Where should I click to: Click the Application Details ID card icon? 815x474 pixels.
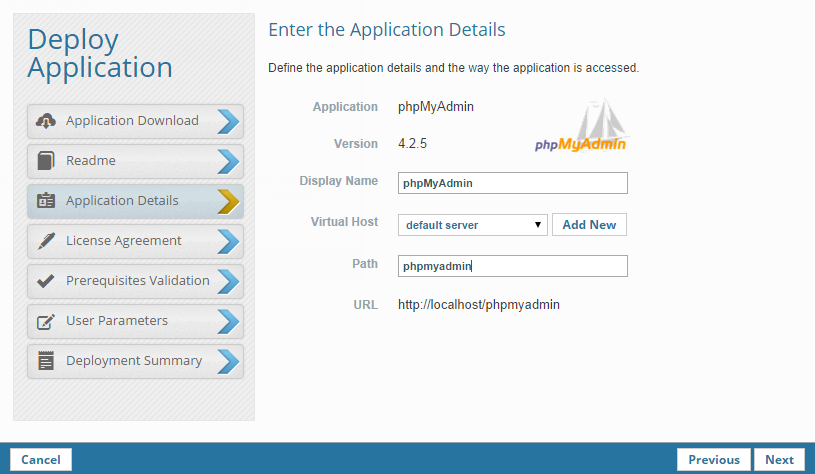coord(45,201)
